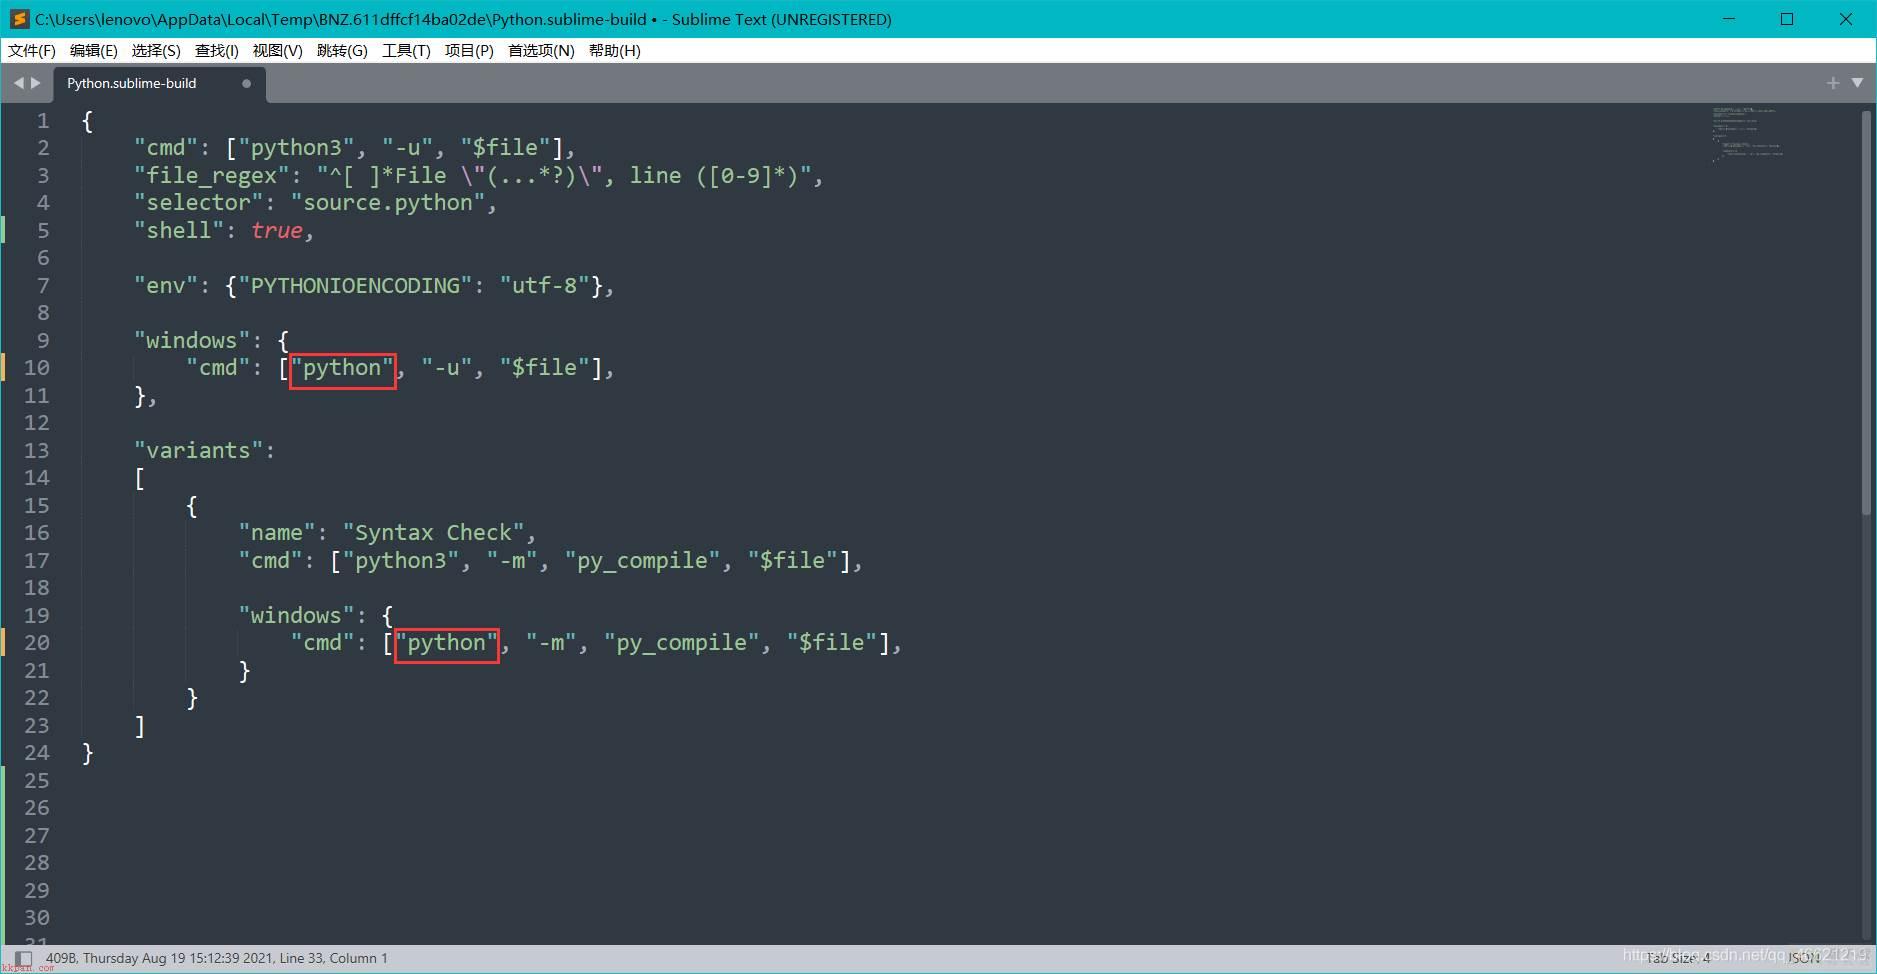
Task: Click line number 1 in gutter
Action: (43, 121)
